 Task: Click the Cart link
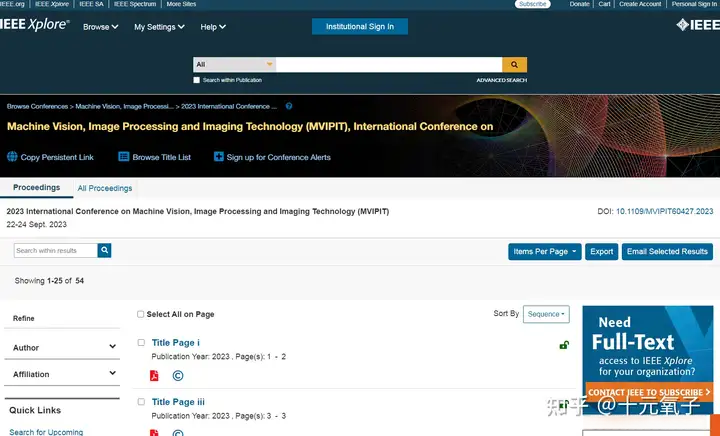click(604, 4)
